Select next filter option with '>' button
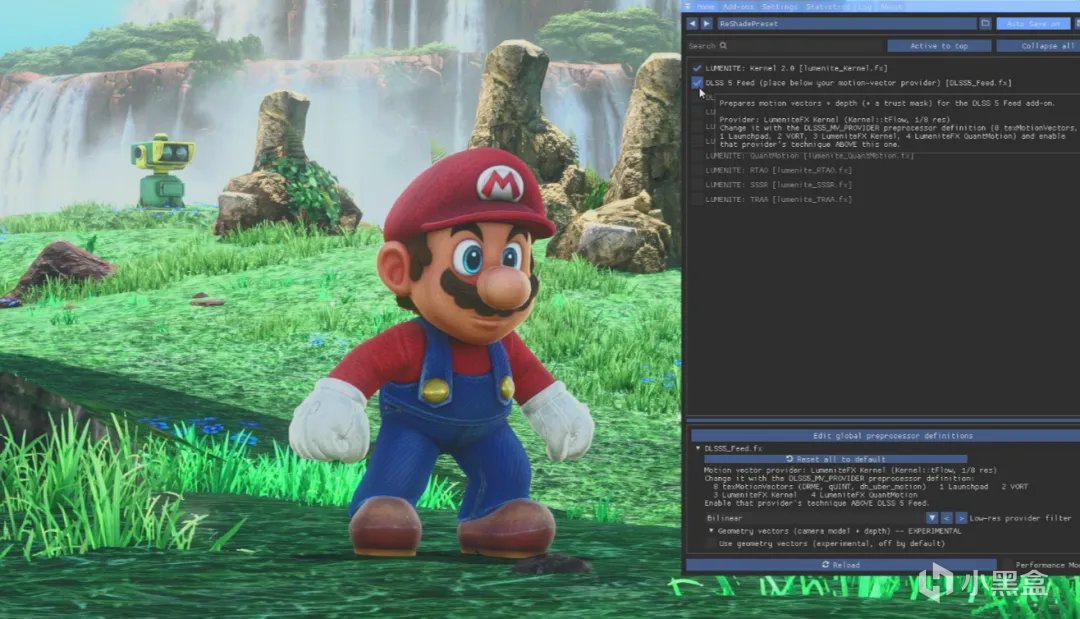Screen dimensions: 1080x619 [x=961, y=518]
